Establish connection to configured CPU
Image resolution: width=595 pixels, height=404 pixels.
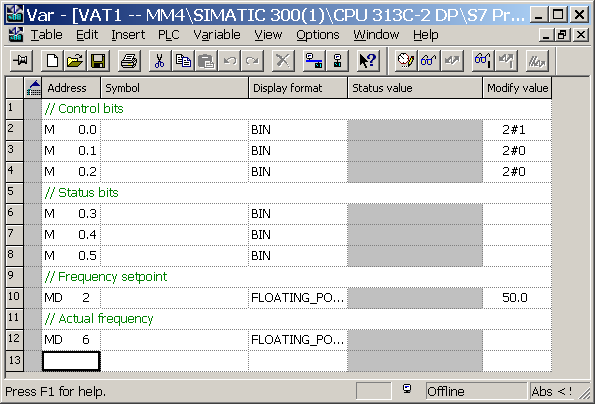[314, 61]
